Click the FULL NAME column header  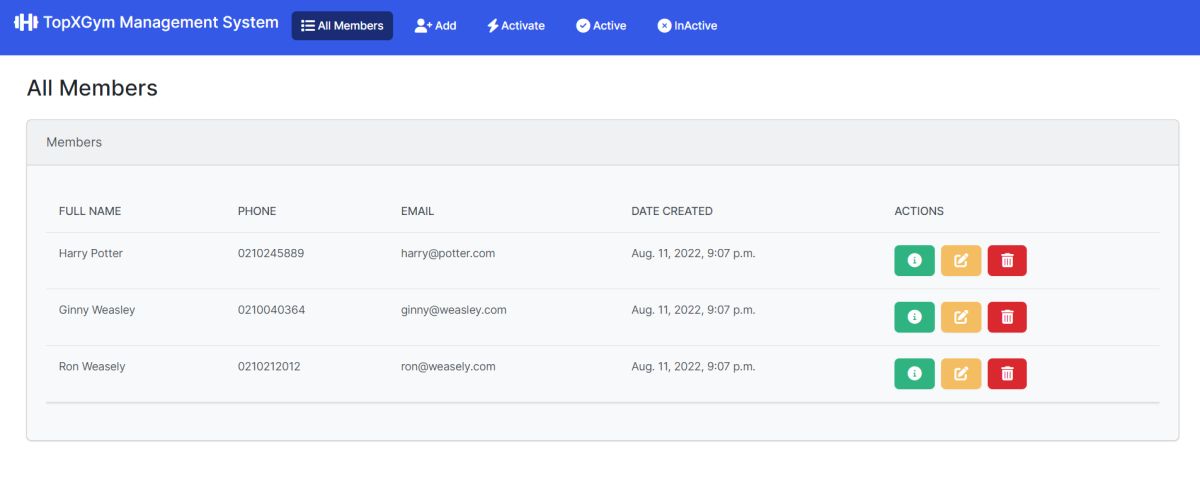tap(90, 211)
